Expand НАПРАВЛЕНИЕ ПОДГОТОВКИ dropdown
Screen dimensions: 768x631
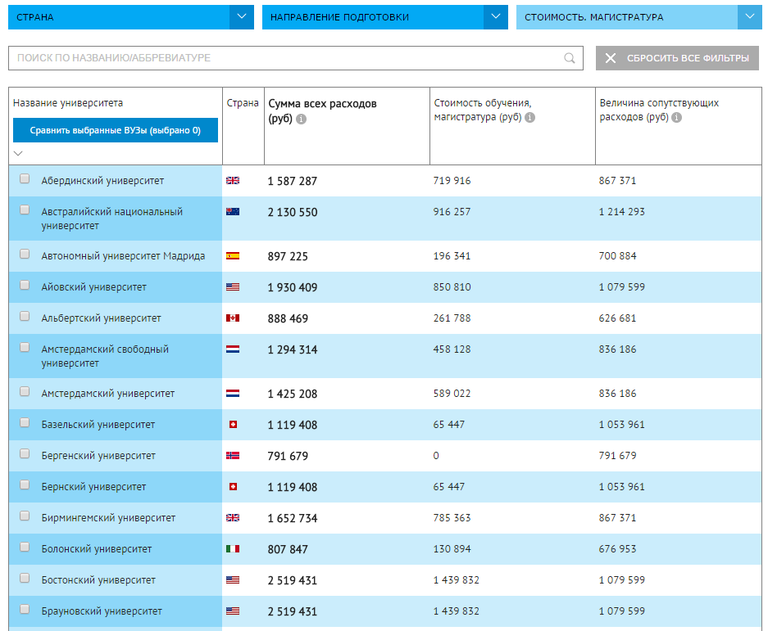click(x=496, y=17)
